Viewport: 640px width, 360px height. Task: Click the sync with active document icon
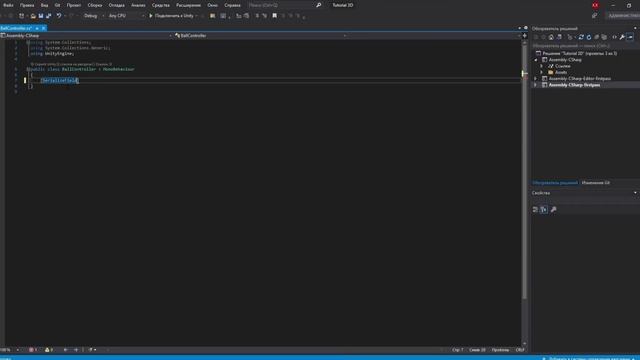click(581, 37)
